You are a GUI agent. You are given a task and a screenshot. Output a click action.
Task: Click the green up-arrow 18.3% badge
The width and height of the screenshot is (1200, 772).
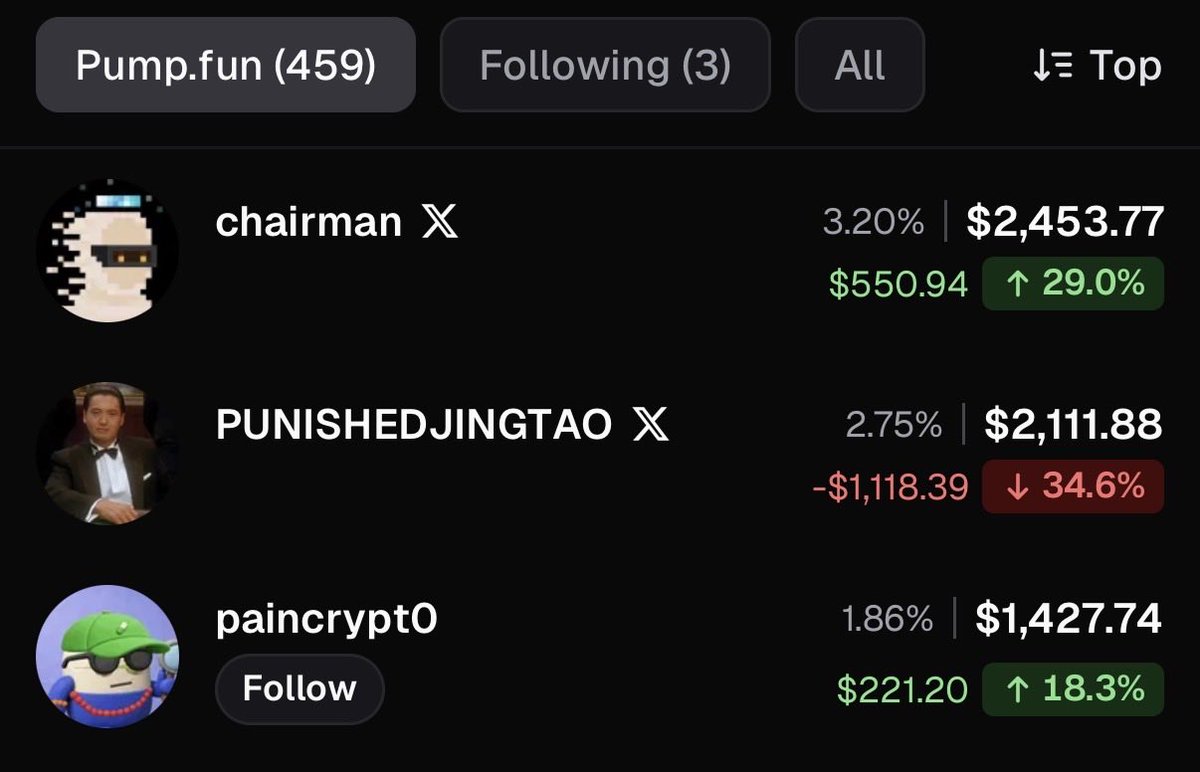[x=1073, y=689]
